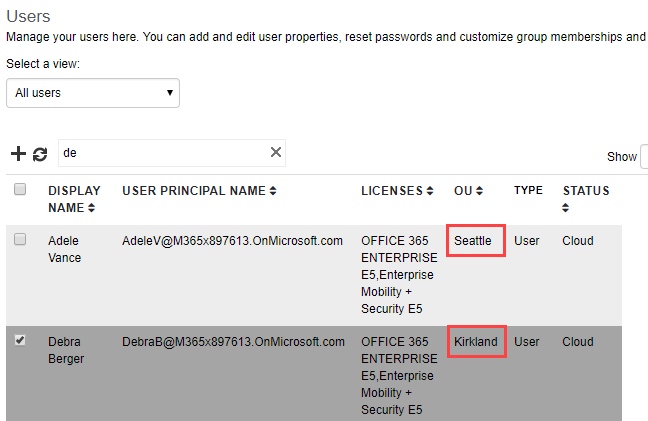
Task: Click the Kirkland OU cell
Action: pyautogui.click(x=475, y=342)
